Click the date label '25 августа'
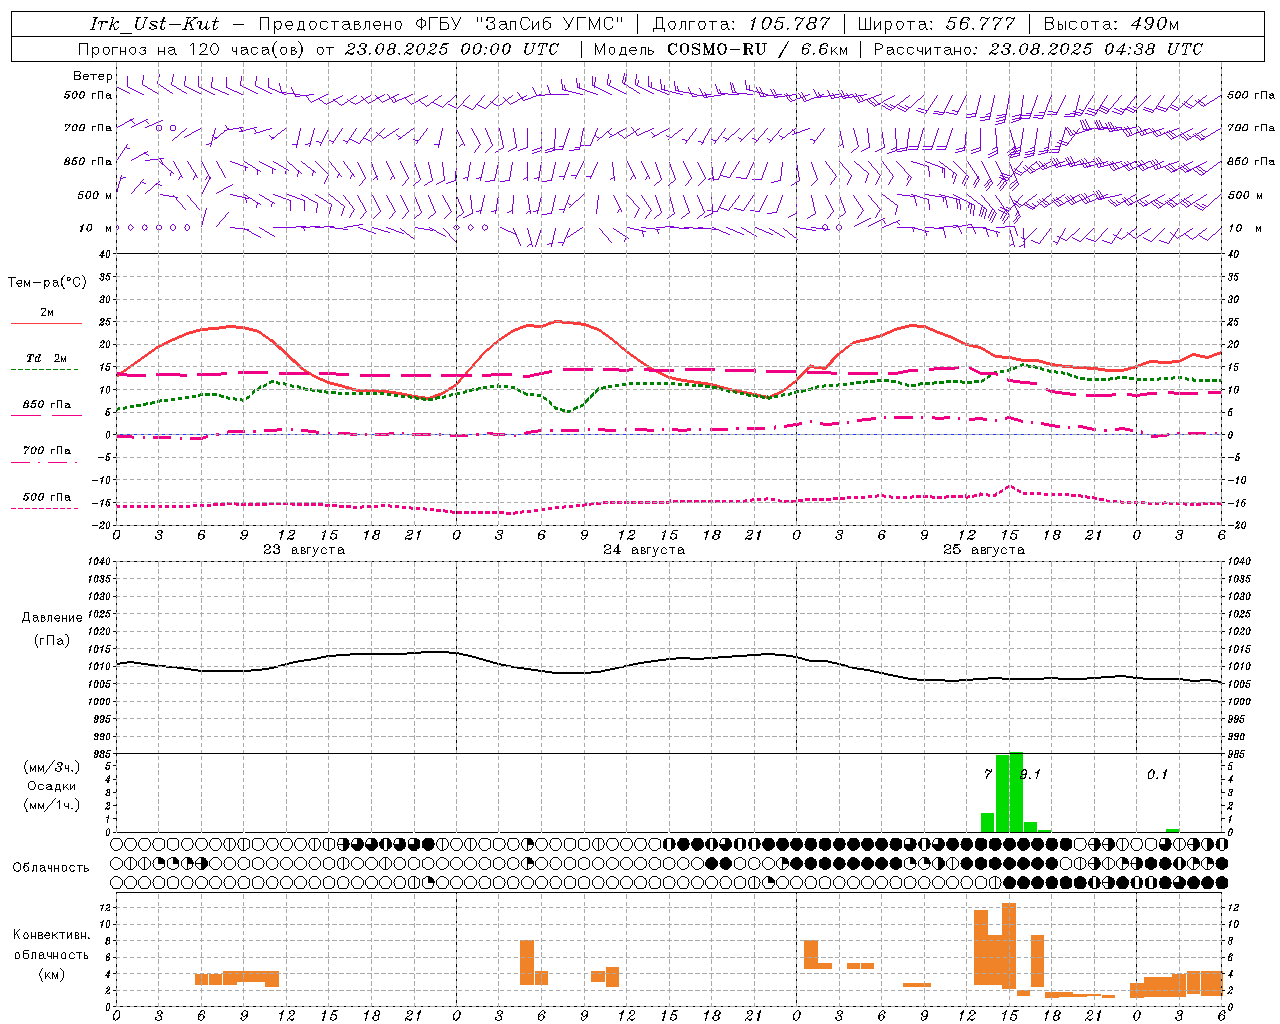The height and width of the screenshot is (1024, 1280). [984, 550]
